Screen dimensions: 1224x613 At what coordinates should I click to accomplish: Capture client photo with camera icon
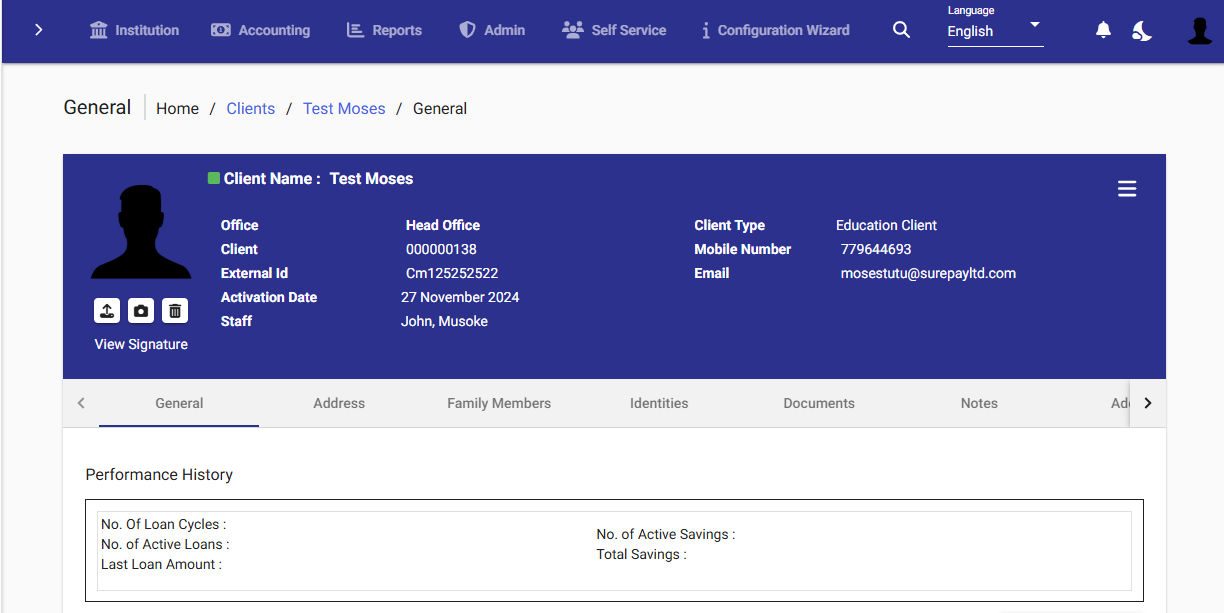[141, 311]
